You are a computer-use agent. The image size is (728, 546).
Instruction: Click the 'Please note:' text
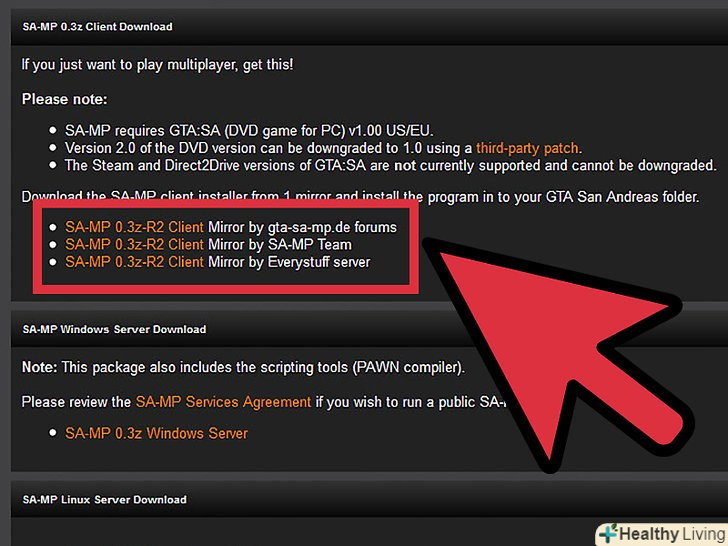[65, 99]
